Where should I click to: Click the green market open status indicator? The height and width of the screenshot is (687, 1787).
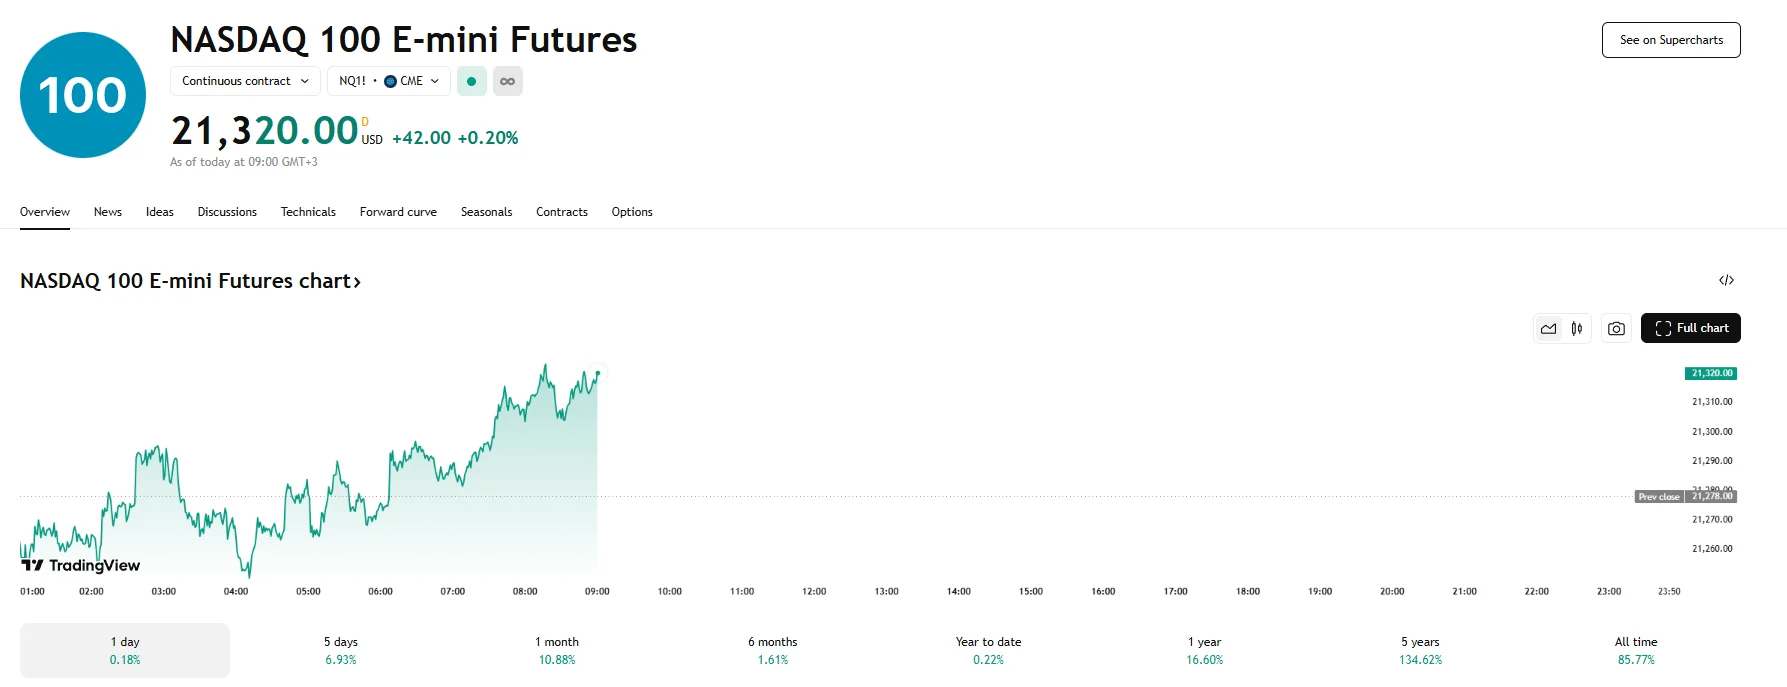tap(472, 81)
